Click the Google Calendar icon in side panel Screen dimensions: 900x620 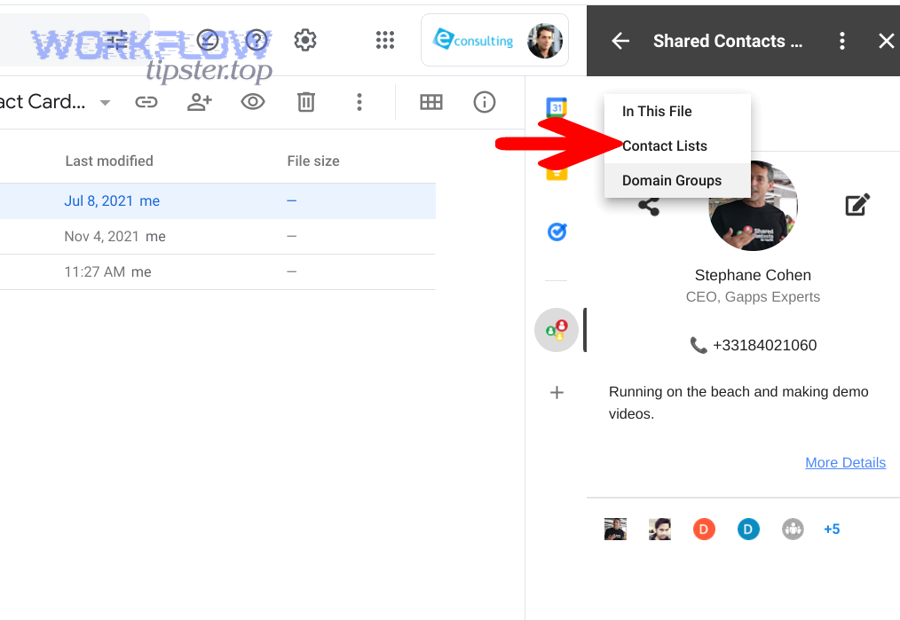click(x=557, y=108)
